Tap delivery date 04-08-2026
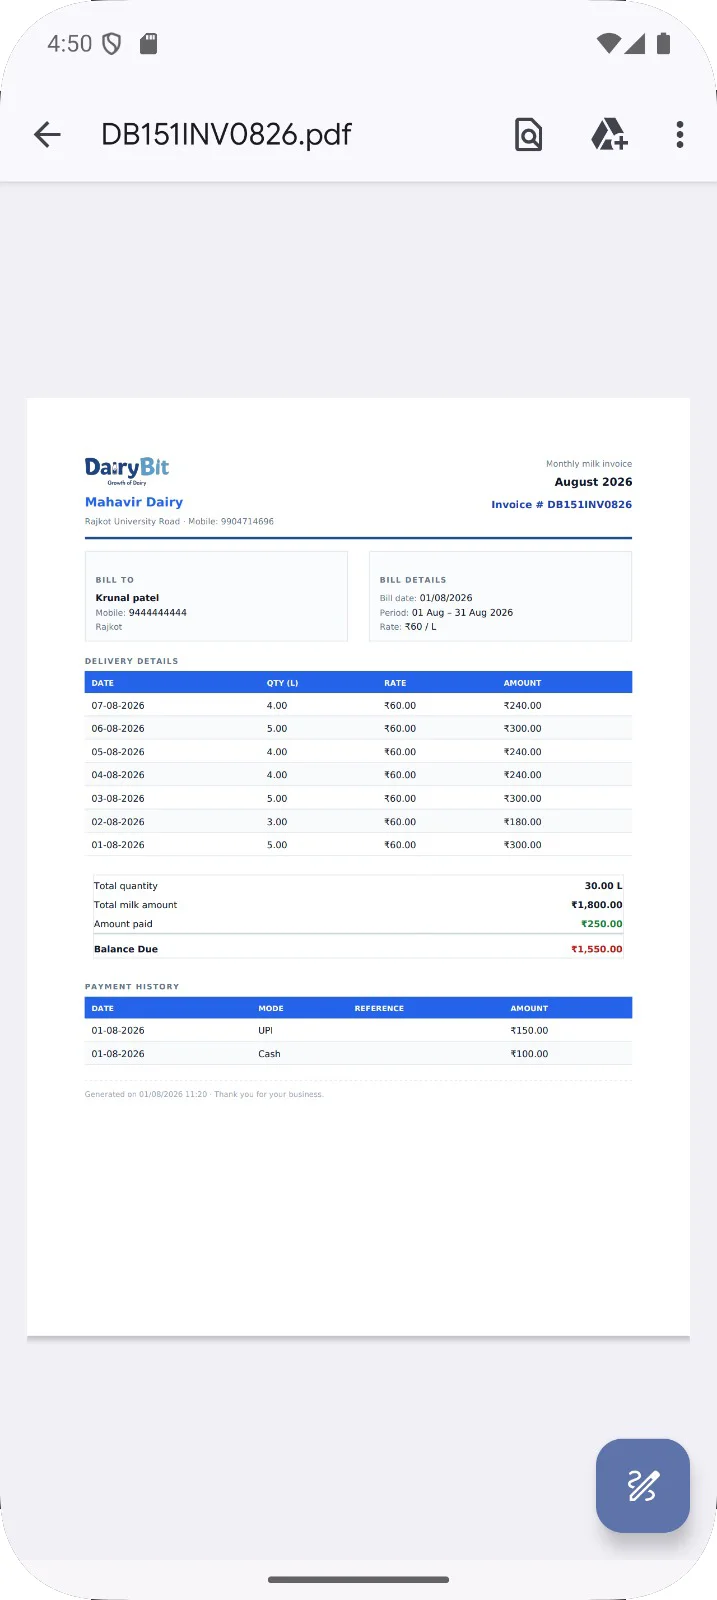Image resolution: width=717 pixels, height=1600 pixels. pos(118,775)
